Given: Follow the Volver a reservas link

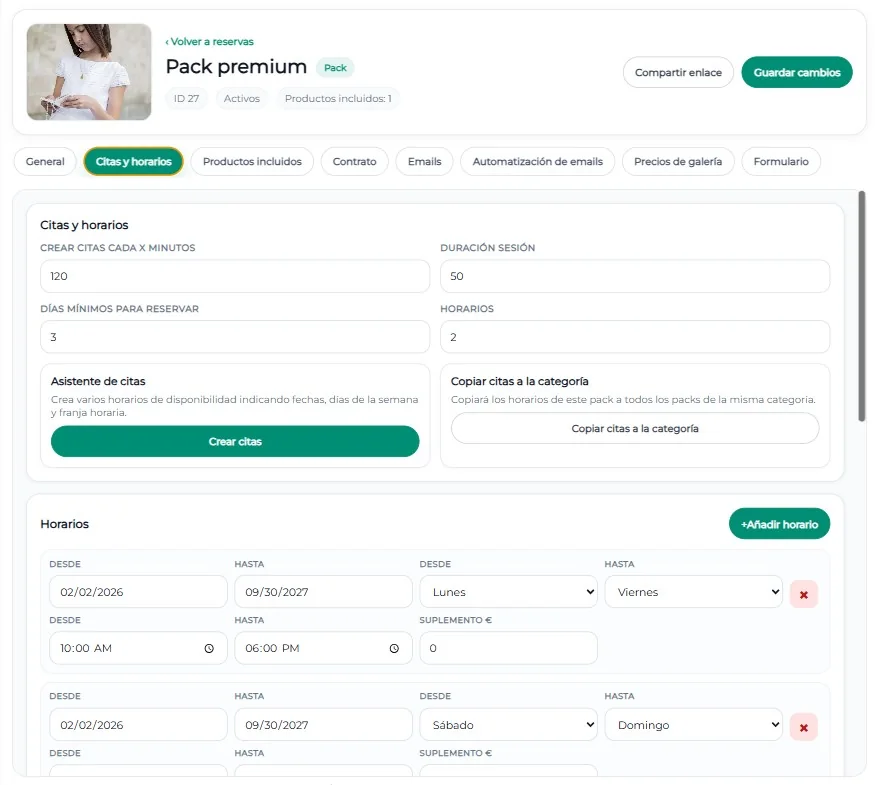Looking at the screenshot, I should pyautogui.click(x=209, y=42).
